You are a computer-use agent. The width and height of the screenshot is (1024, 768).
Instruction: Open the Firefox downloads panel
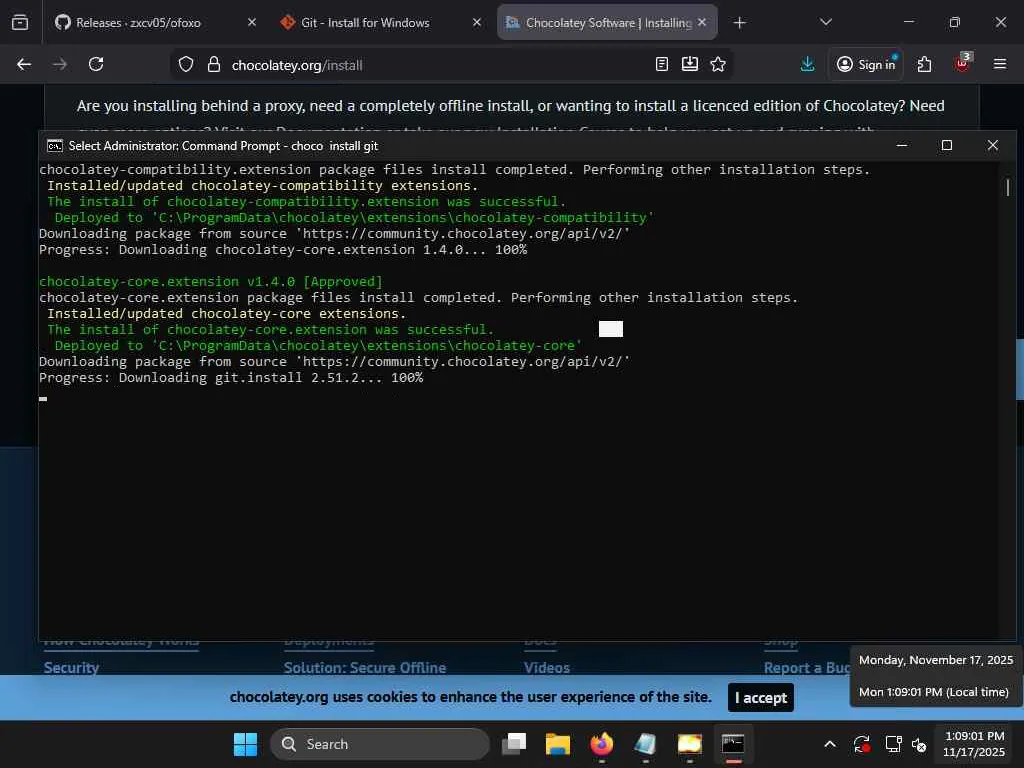pyautogui.click(x=807, y=64)
